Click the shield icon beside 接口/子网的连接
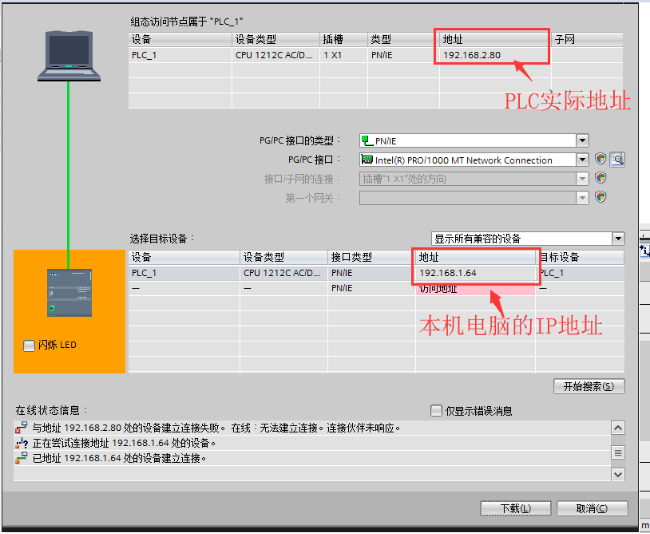The width and height of the screenshot is (650, 534). point(600,178)
